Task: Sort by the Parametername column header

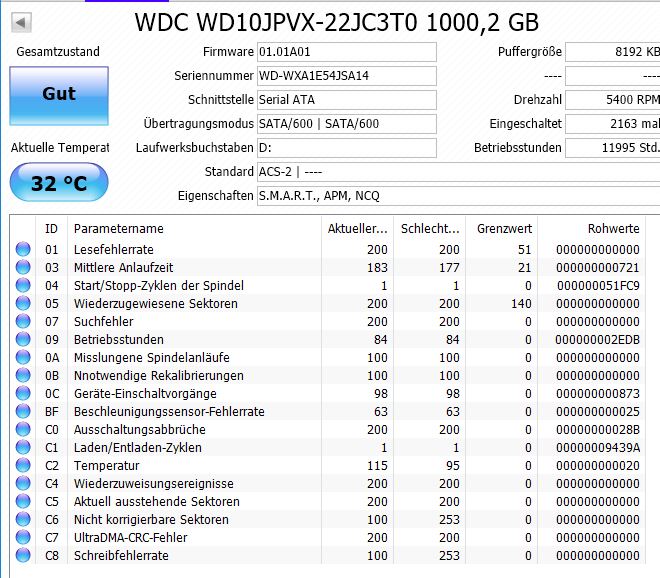Action: pyautogui.click(x=194, y=229)
